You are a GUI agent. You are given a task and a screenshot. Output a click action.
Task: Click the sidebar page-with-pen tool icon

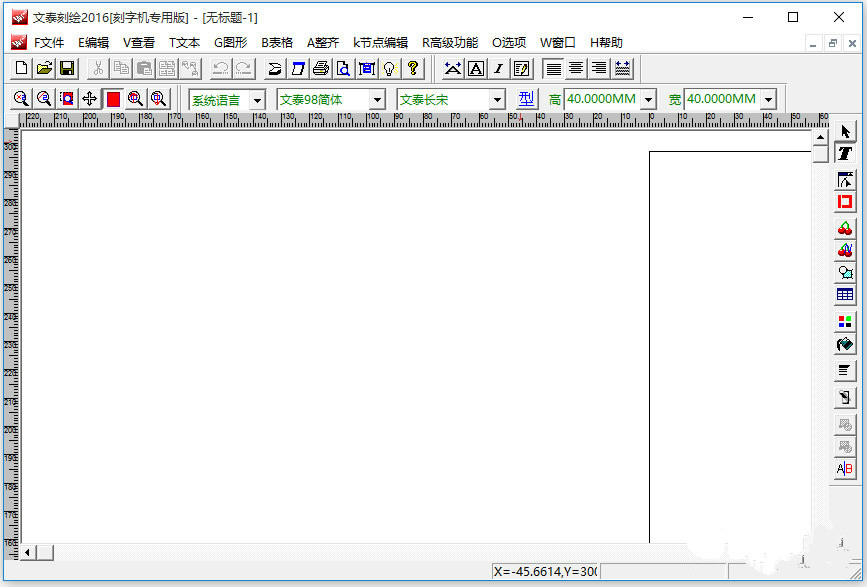tap(845, 397)
